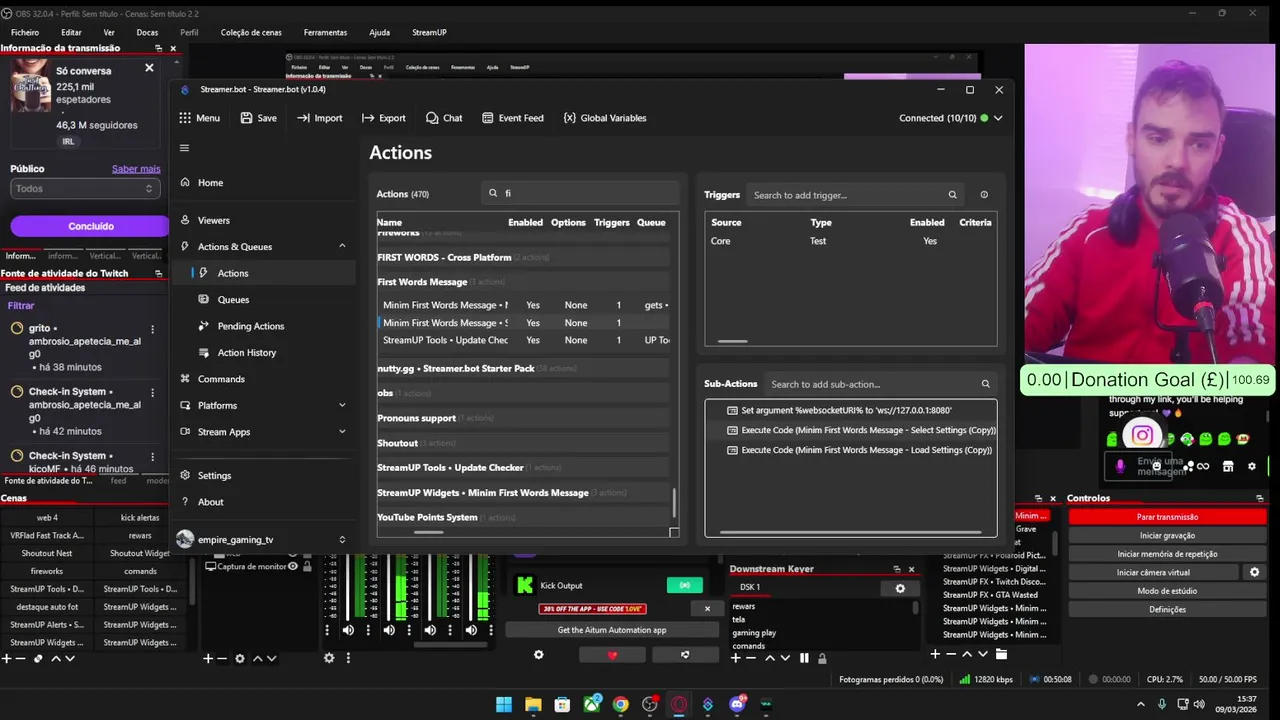The width and height of the screenshot is (1280, 720).
Task: Open Action History in the sidebar
Action: coord(246,352)
